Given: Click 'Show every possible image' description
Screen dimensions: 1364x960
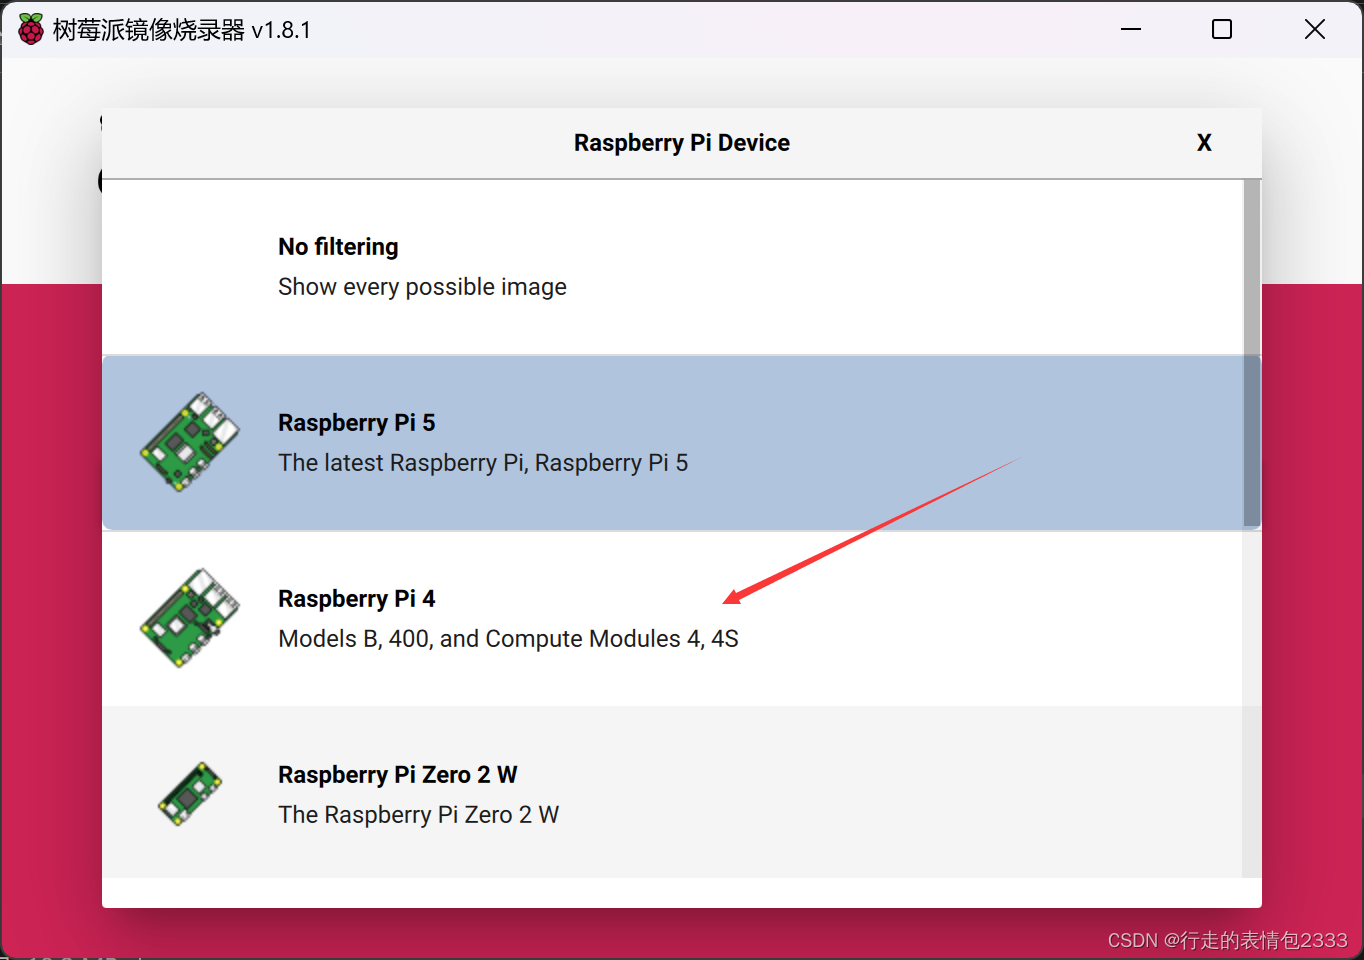Looking at the screenshot, I should [x=422, y=287].
